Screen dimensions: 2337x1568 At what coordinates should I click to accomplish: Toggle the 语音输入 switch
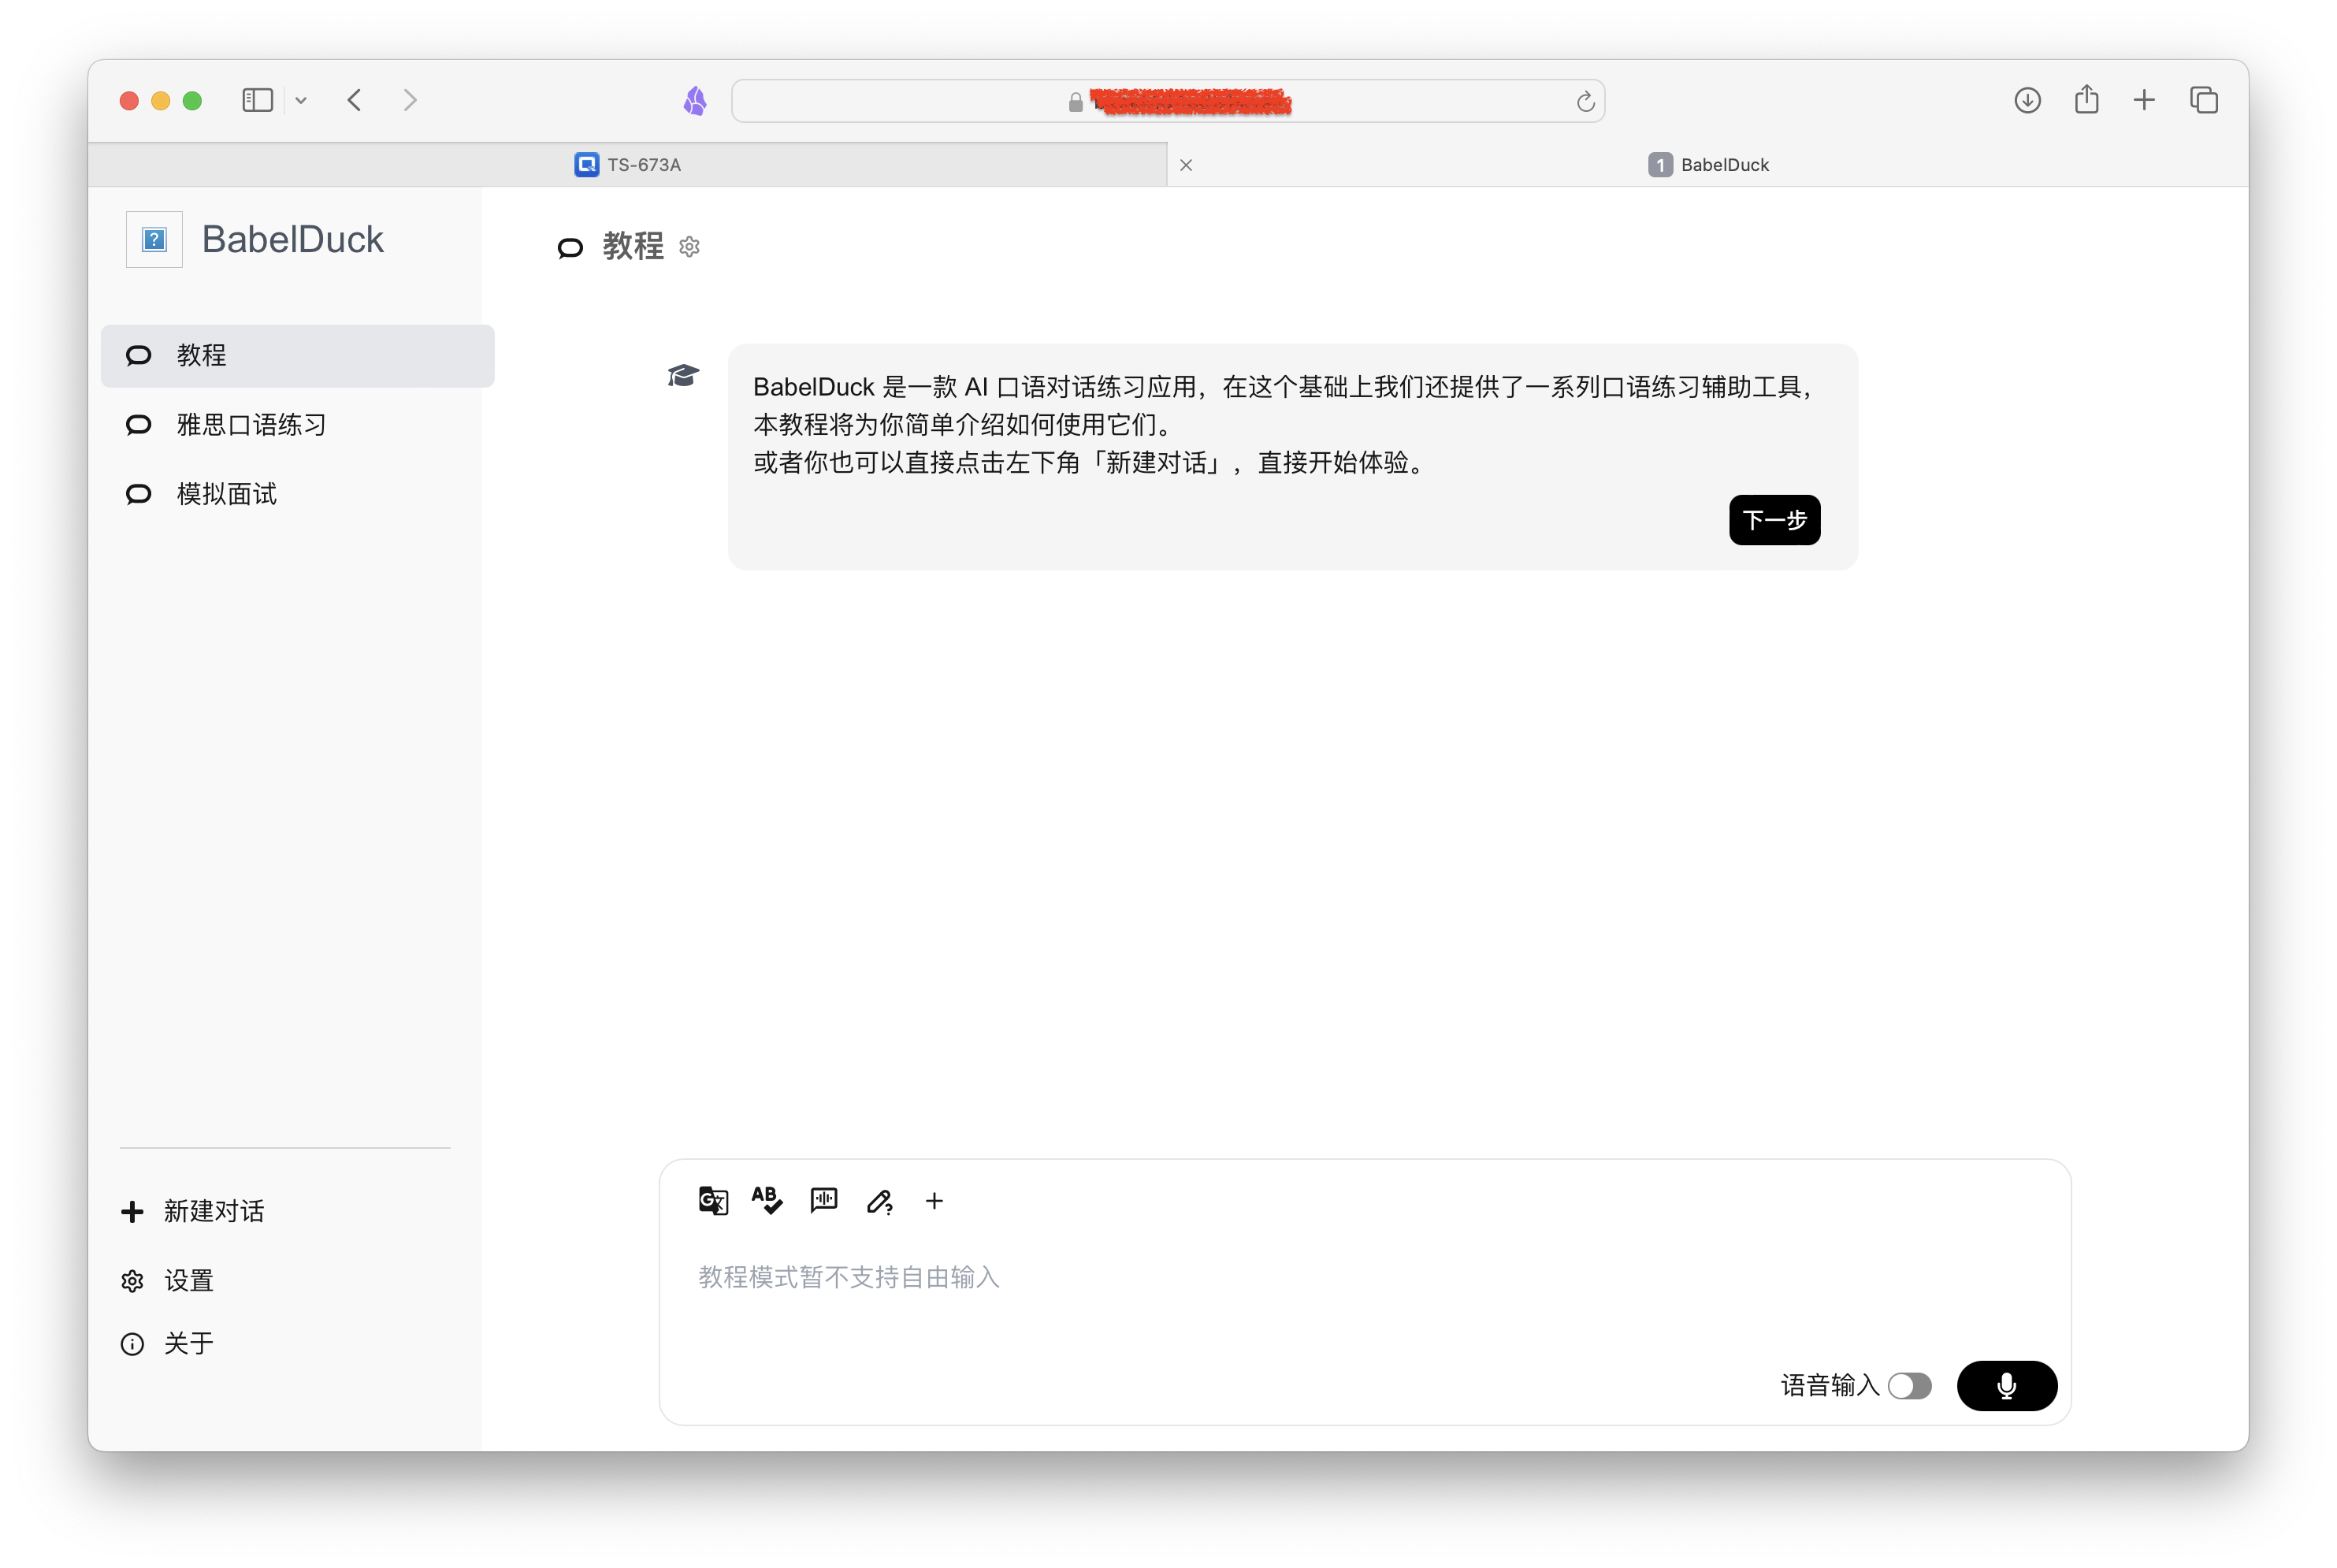pyautogui.click(x=1909, y=1385)
